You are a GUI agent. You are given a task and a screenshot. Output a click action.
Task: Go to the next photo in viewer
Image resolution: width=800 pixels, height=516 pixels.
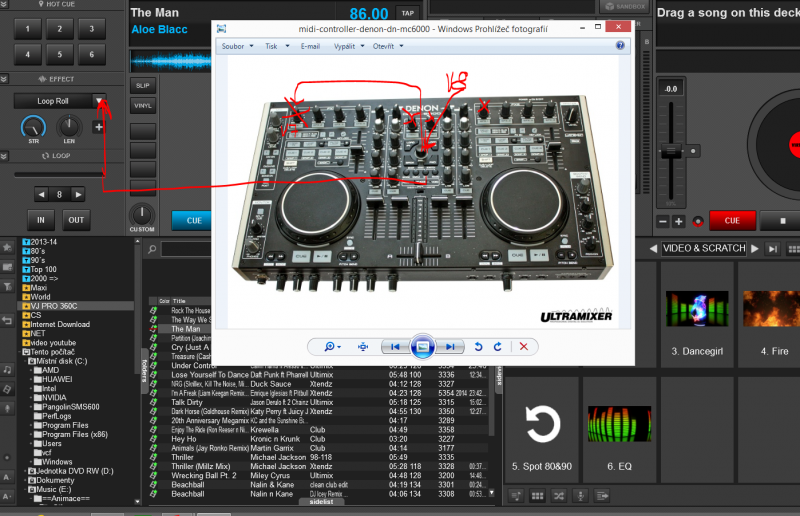pyautogui.click(x=450, y=347)
